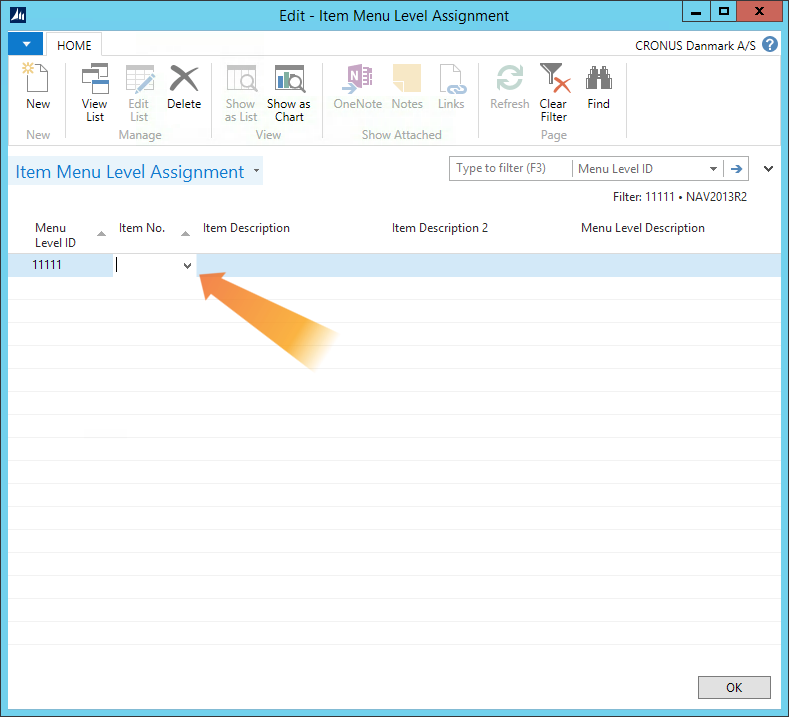Screen dimensions: 789x717
Task: Apply filter with the blue arrow
Action: pos(736,169)
